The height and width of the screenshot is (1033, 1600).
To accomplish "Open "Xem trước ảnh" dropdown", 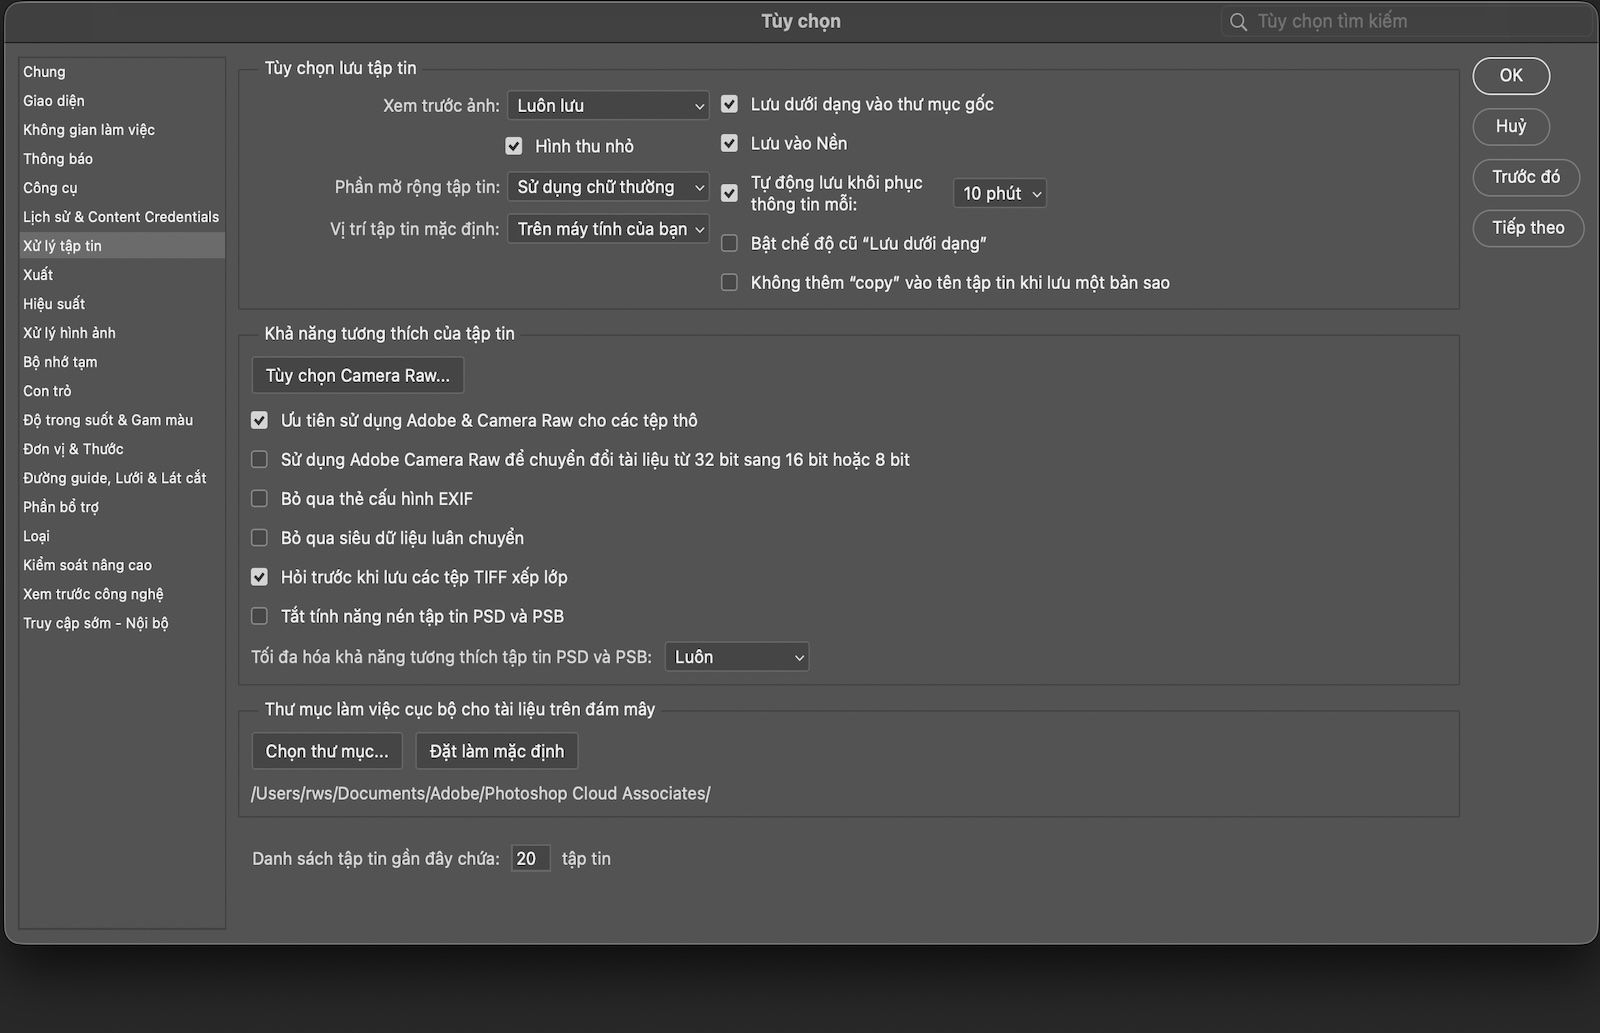I will pos(608,105).
